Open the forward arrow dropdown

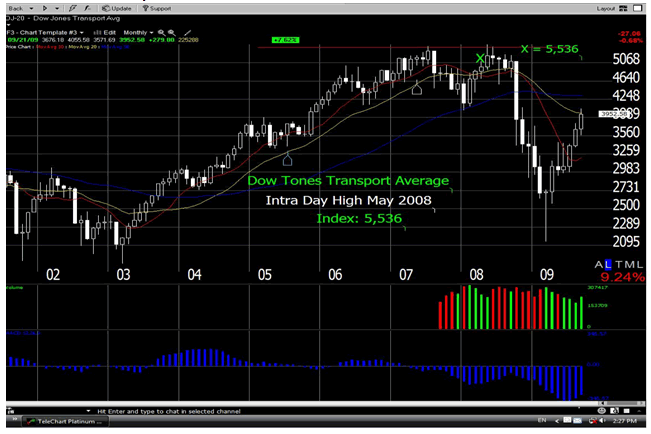pos(57,8)
